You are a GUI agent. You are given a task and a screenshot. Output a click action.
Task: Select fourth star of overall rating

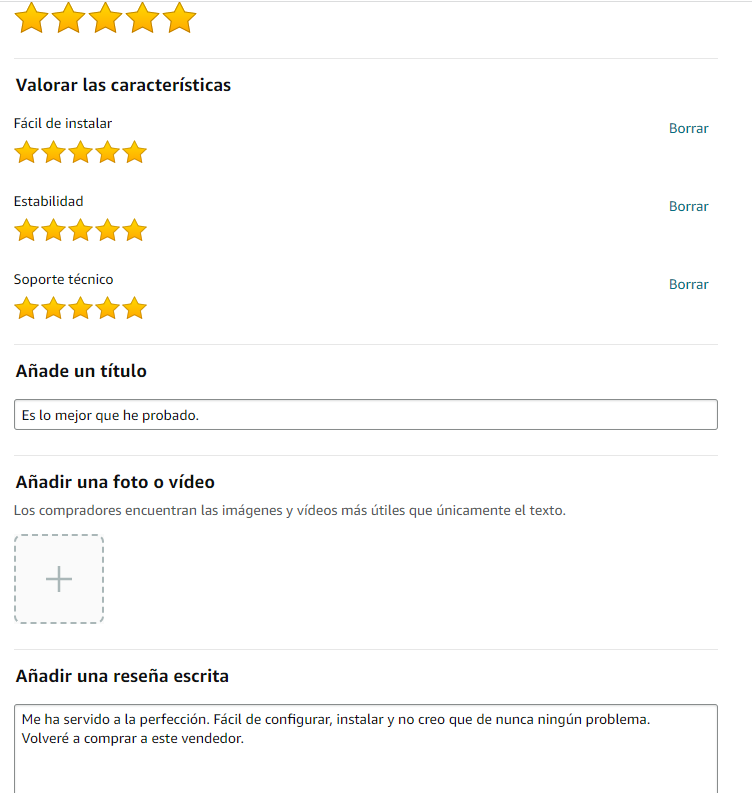pos(142,17)
